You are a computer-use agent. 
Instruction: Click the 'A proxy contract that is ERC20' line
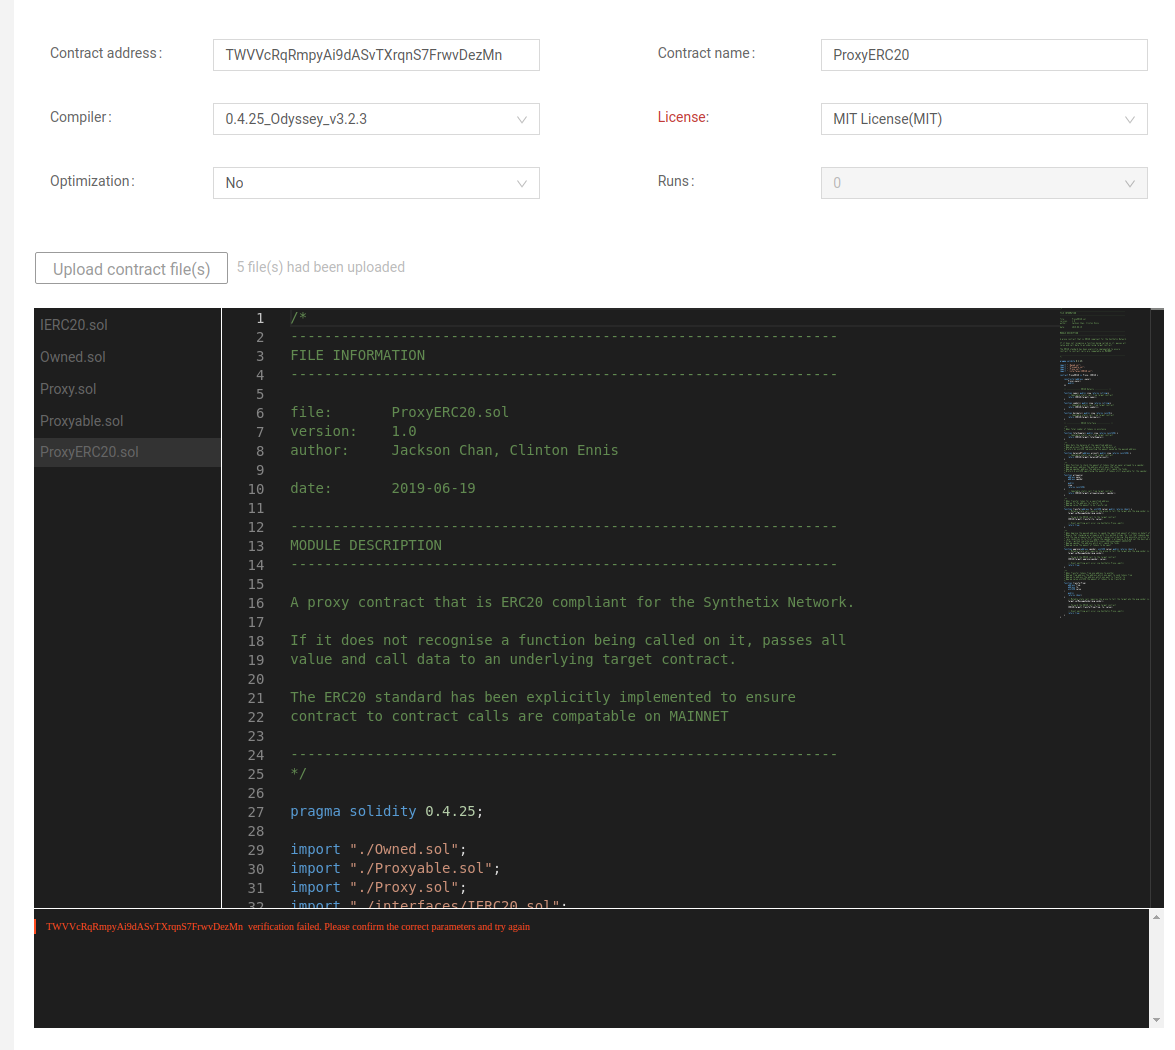(x=572, y=603)
